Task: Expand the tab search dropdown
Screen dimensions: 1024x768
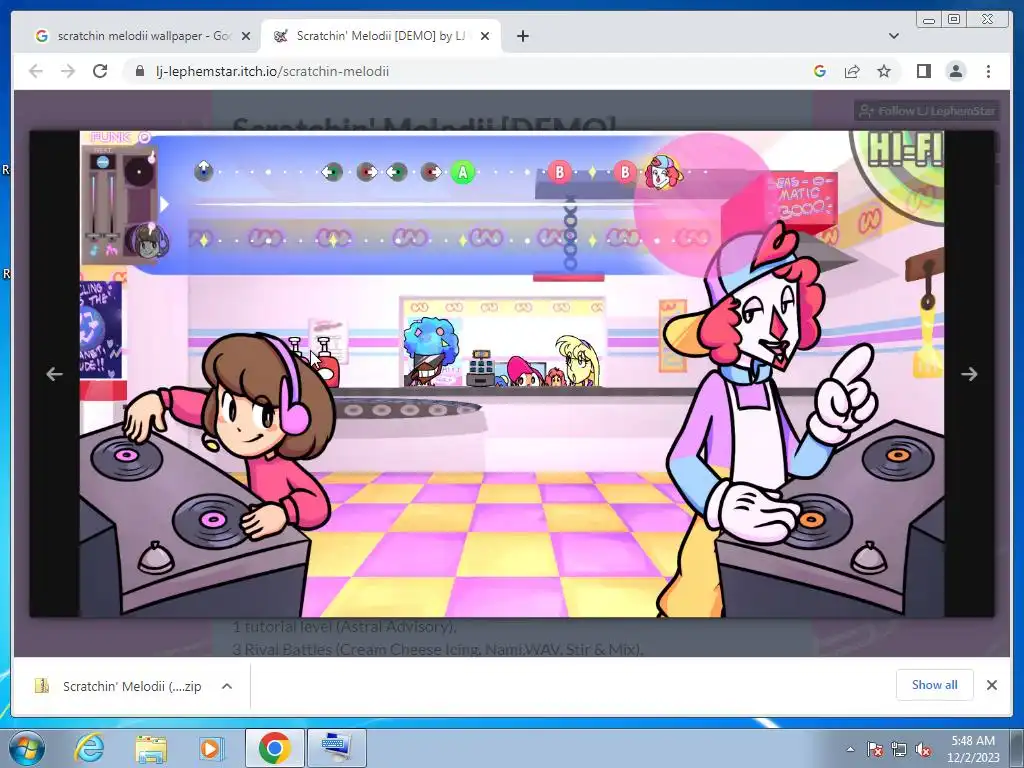Action: (894, 36)
